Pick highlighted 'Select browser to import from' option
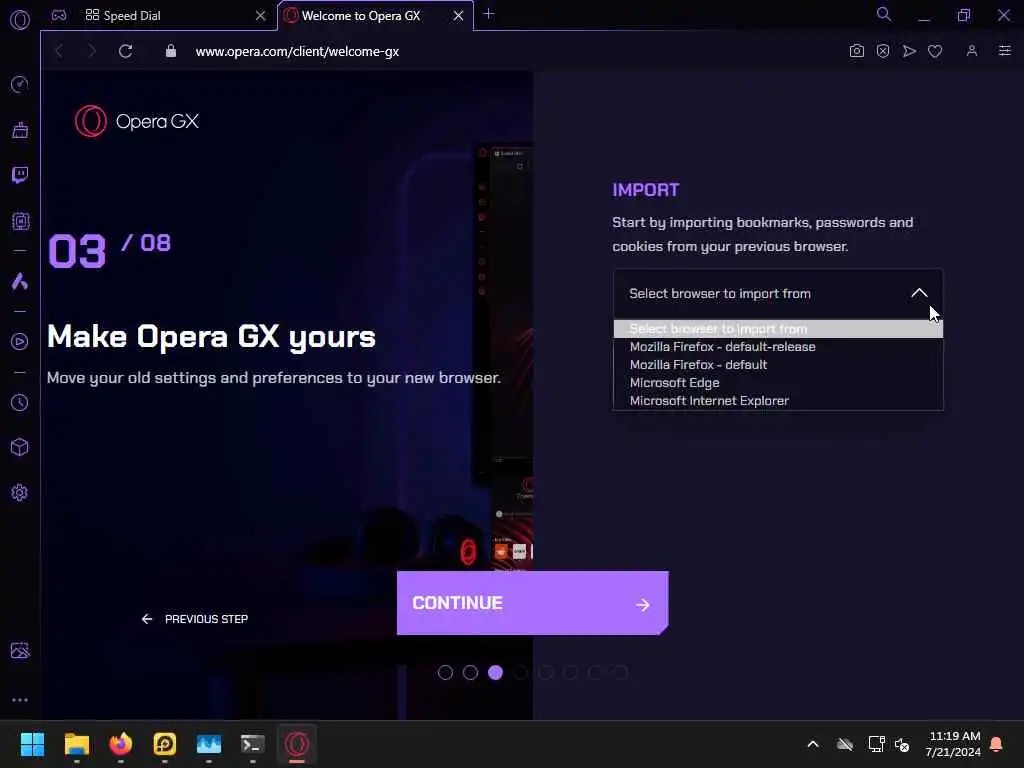Viewport: 1024px width, 768px height. (x=778, y=329)
